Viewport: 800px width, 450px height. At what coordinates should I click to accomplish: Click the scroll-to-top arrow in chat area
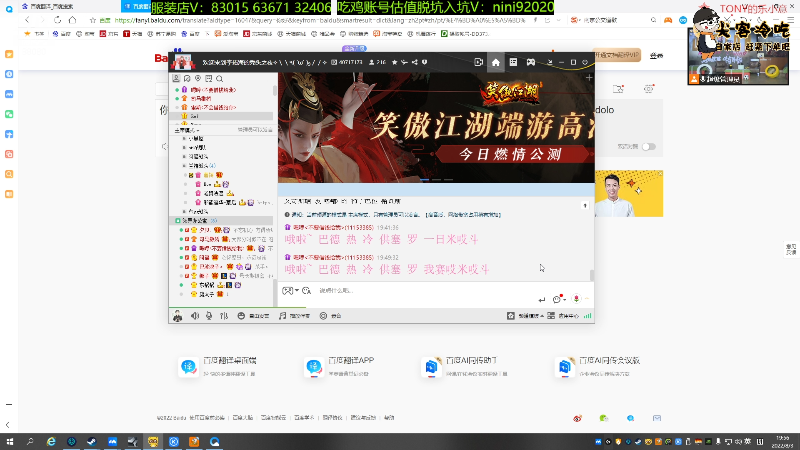pyautogui.click(x=585, y=206)
